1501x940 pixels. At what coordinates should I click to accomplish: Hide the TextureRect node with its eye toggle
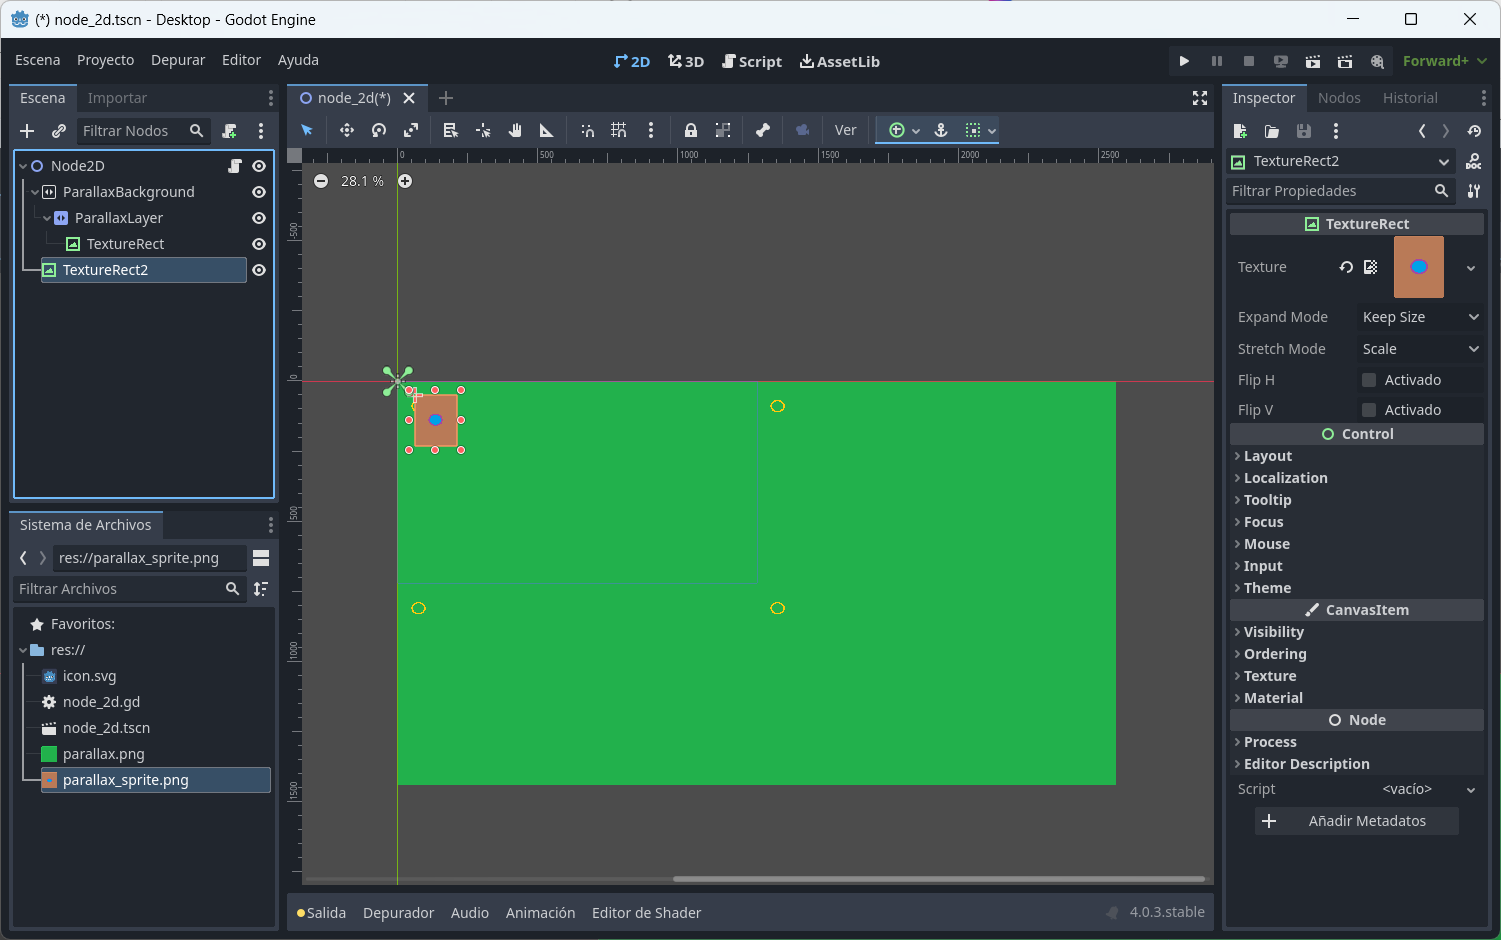pyautogui.click(x=258, y=243)
